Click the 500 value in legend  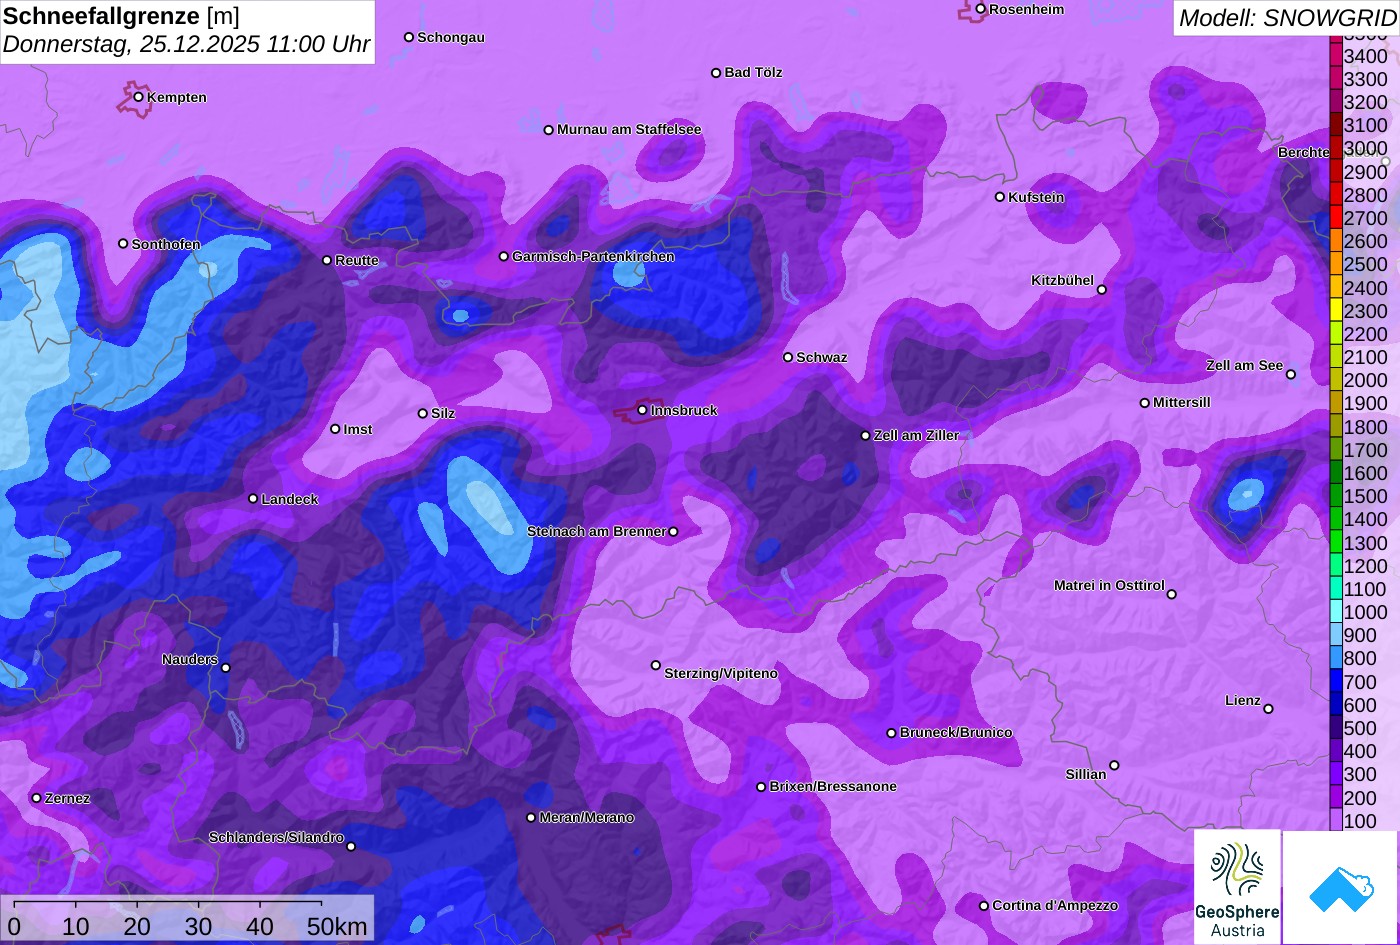pyautogui.click(x=1360, y=728)
